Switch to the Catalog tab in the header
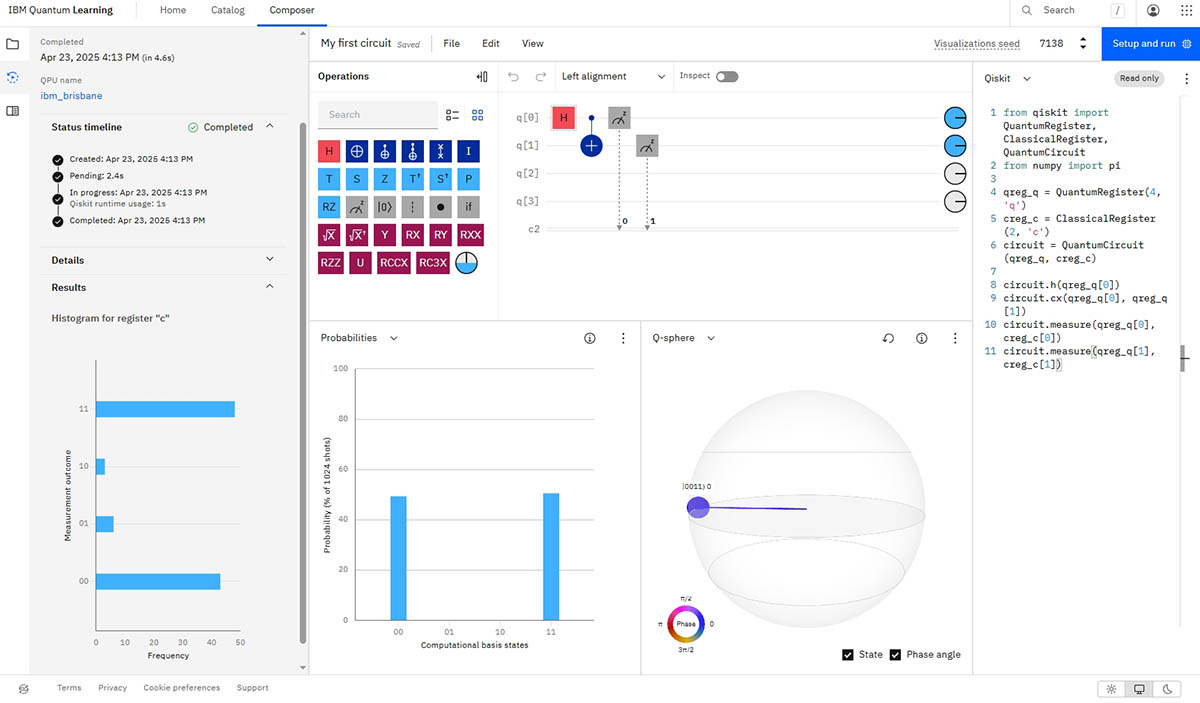Screen dimensions: 1200x703 (227, 10)
